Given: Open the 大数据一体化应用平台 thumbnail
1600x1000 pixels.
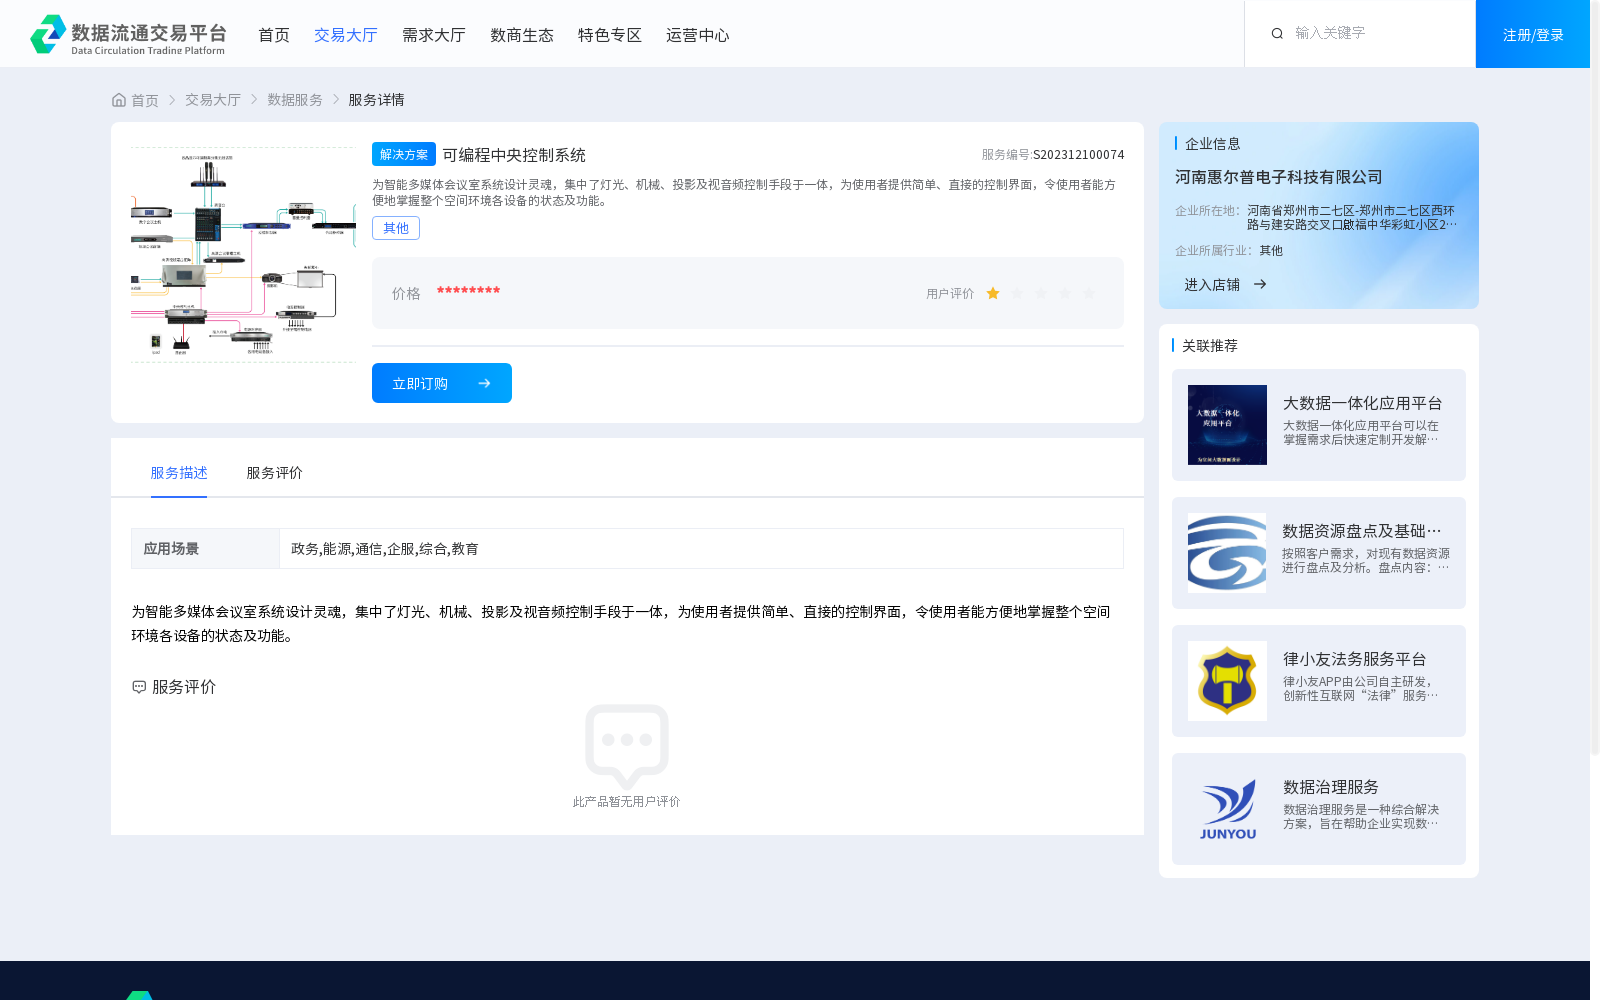Looking at the screenshot, I should [x=1227, y=425].
